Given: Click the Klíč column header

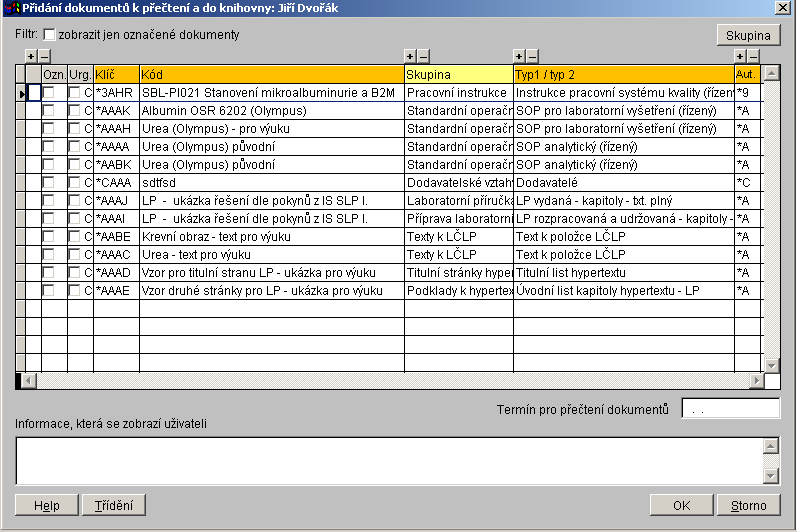Looking at the screenshot, I should click(116, 75).
